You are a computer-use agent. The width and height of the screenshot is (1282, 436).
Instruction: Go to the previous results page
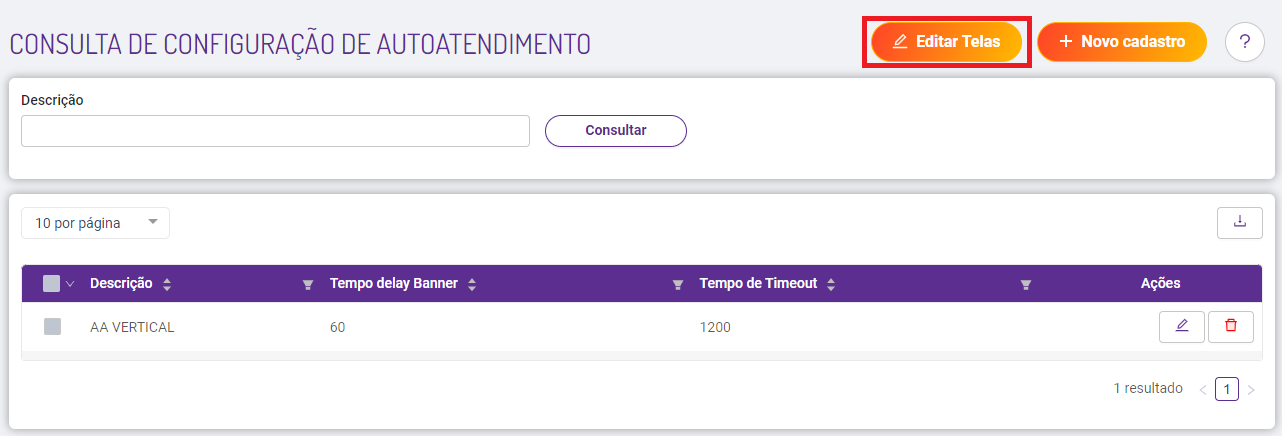click(x=1202, y=389)
